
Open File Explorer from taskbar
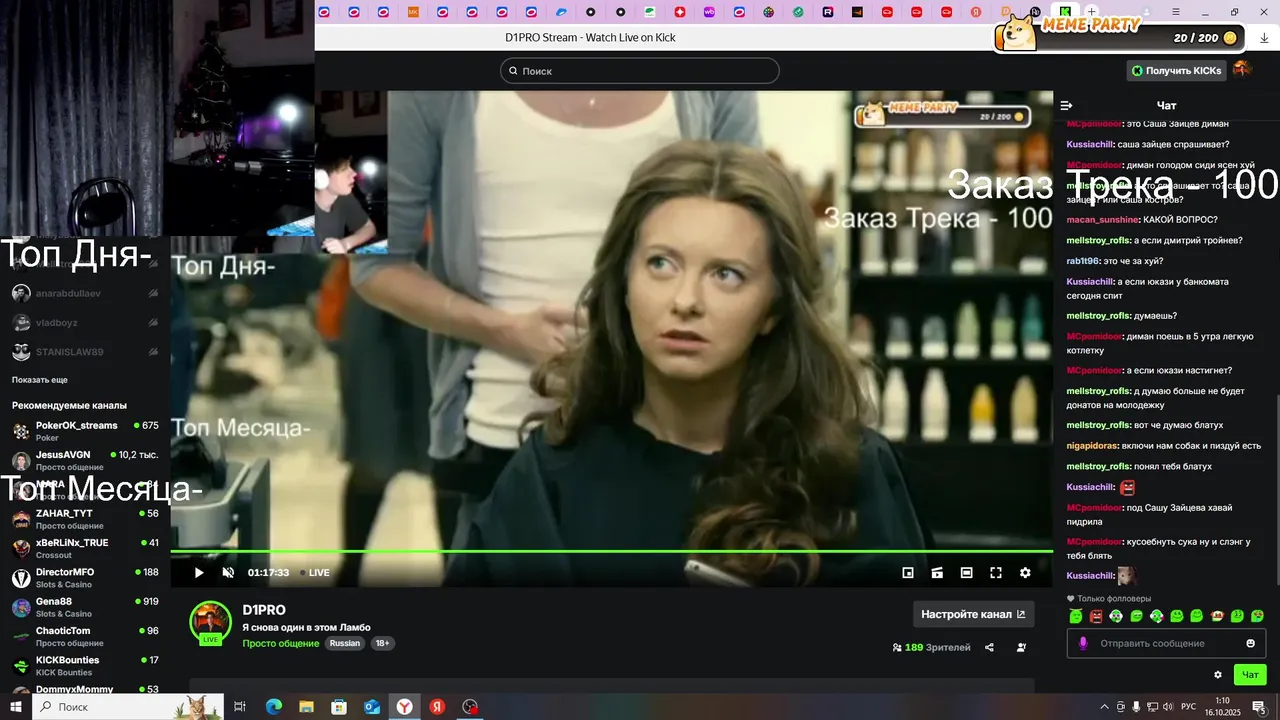click(307, 707)
